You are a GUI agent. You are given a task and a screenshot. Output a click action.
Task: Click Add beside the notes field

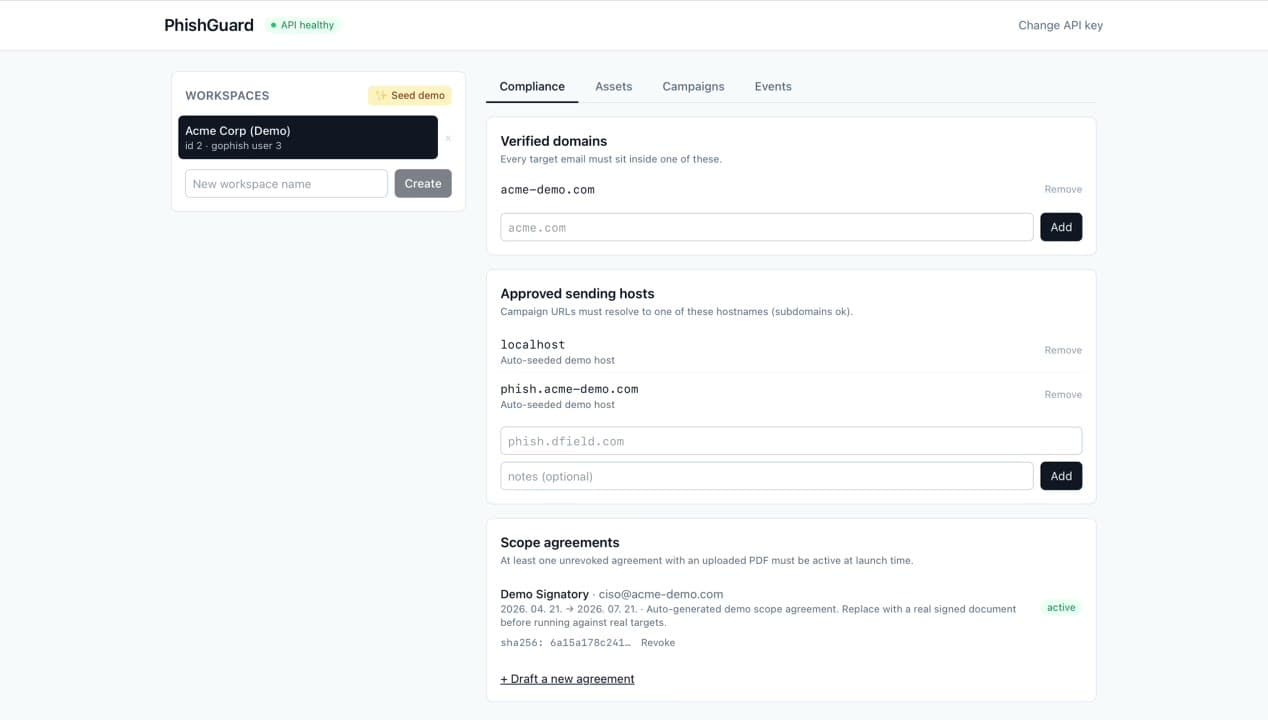click(1061, 476)
